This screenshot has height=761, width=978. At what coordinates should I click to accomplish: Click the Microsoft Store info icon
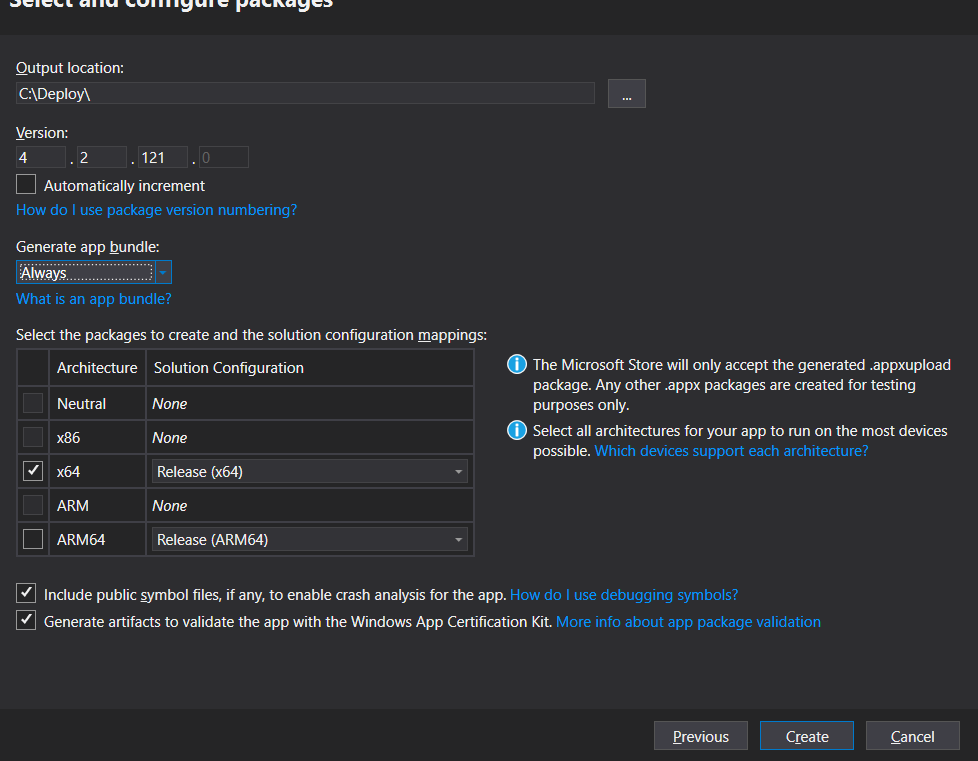click(516, 364)
